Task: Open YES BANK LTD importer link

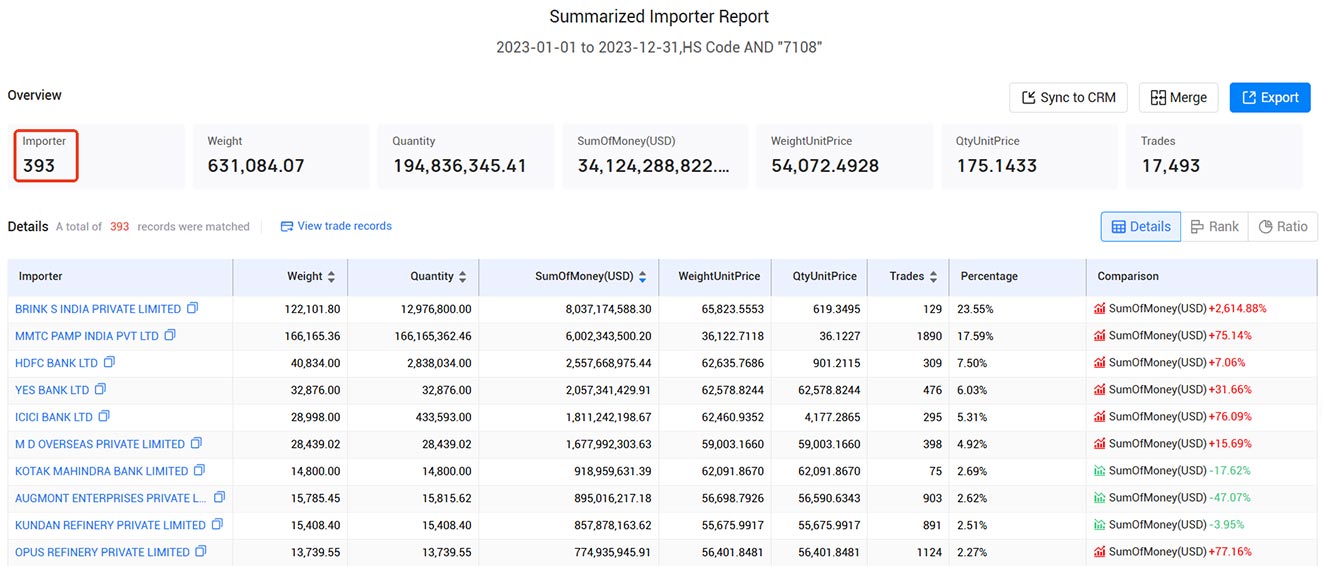Action: 52,390
